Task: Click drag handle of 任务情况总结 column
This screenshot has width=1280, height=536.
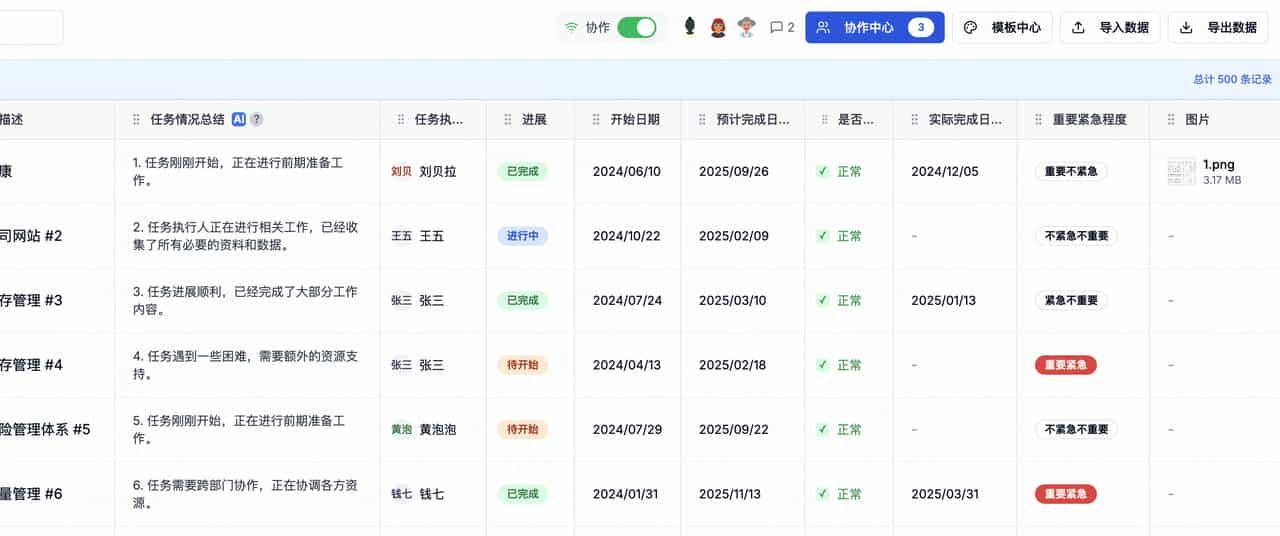Action: [136, 119]
